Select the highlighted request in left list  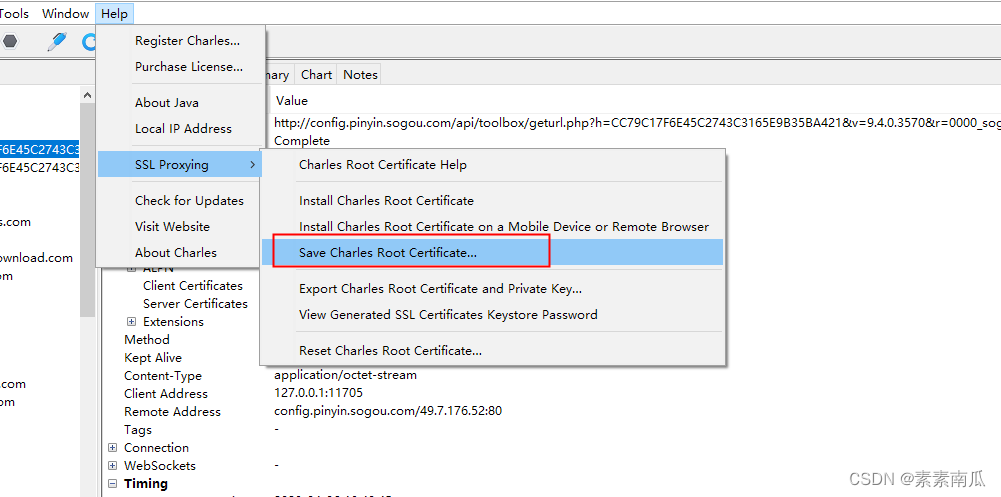click(40, 150)
